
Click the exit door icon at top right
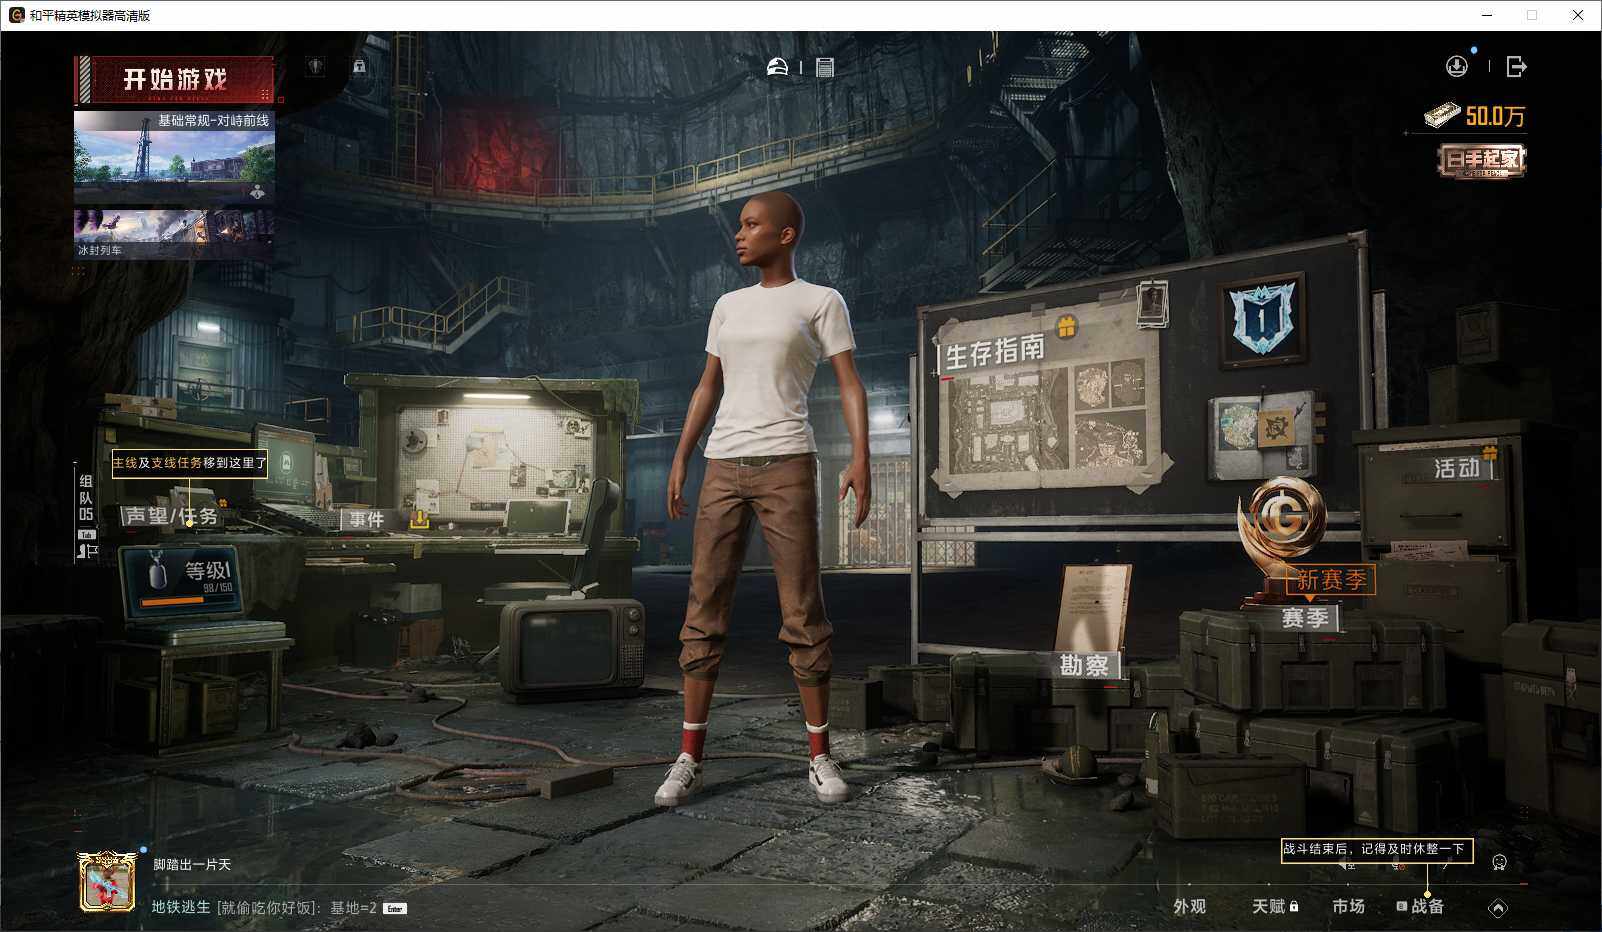tap(1517, 66)
